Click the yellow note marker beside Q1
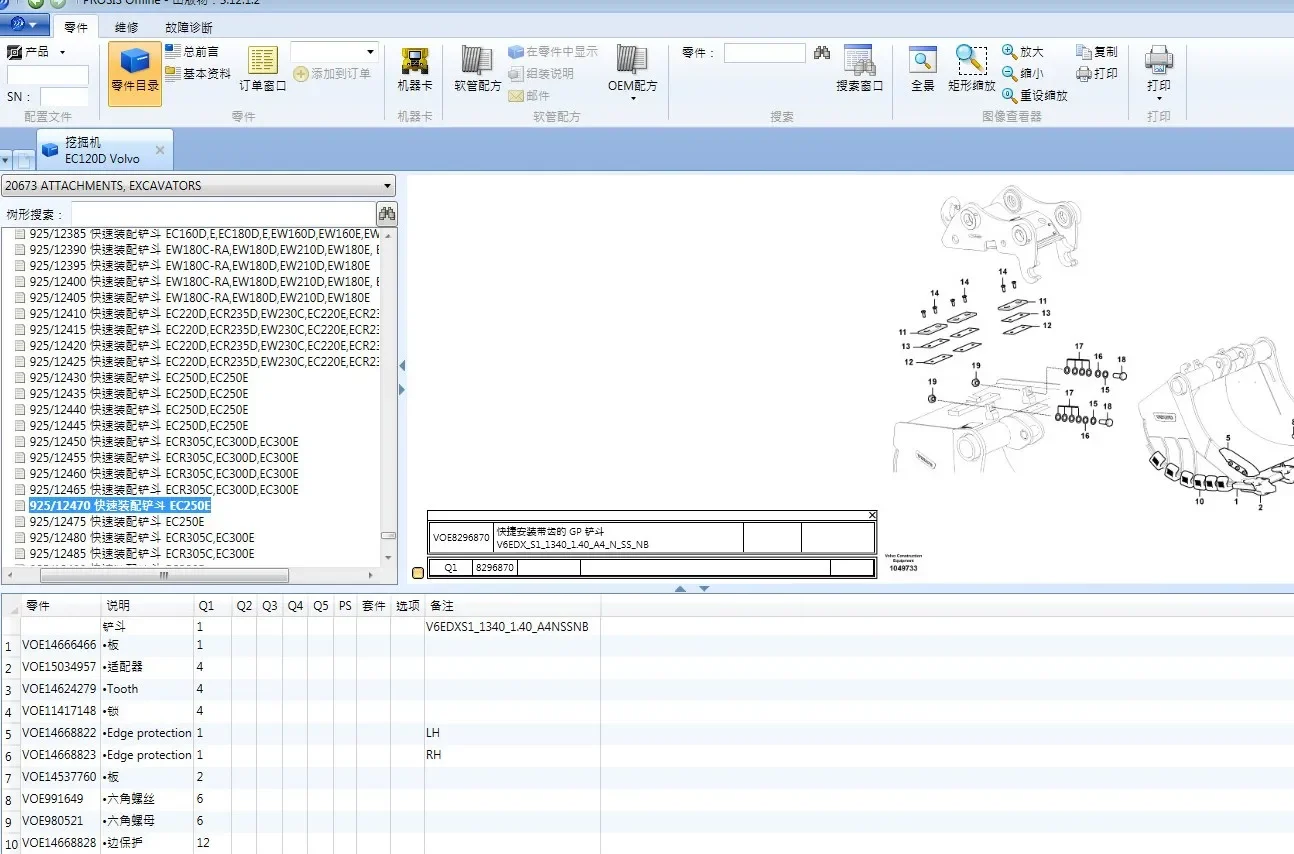Viewport: 1294px width, 854px height. [x=418, y=572]
